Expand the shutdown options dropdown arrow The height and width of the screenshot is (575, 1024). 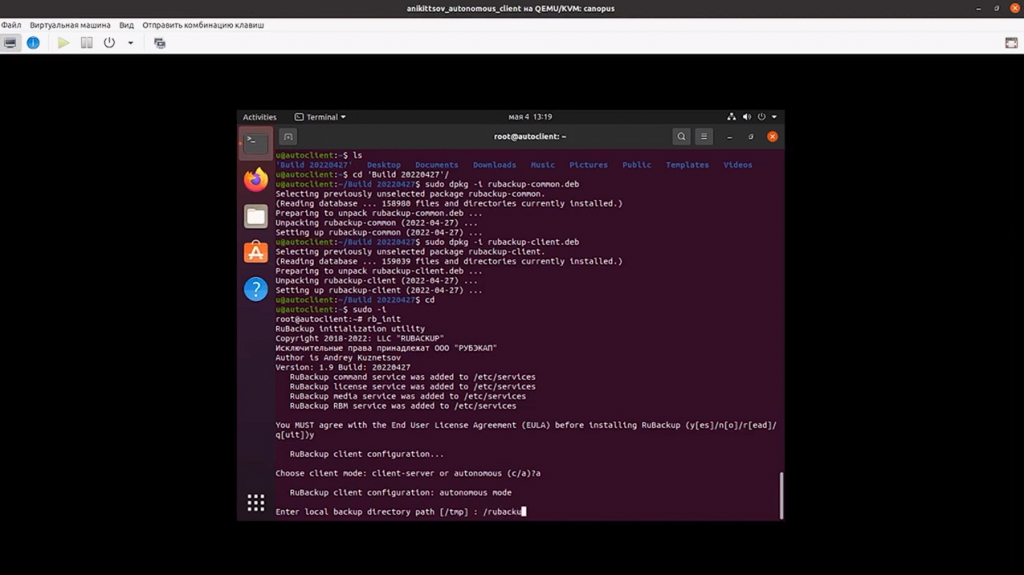click(x=131, y=43)
